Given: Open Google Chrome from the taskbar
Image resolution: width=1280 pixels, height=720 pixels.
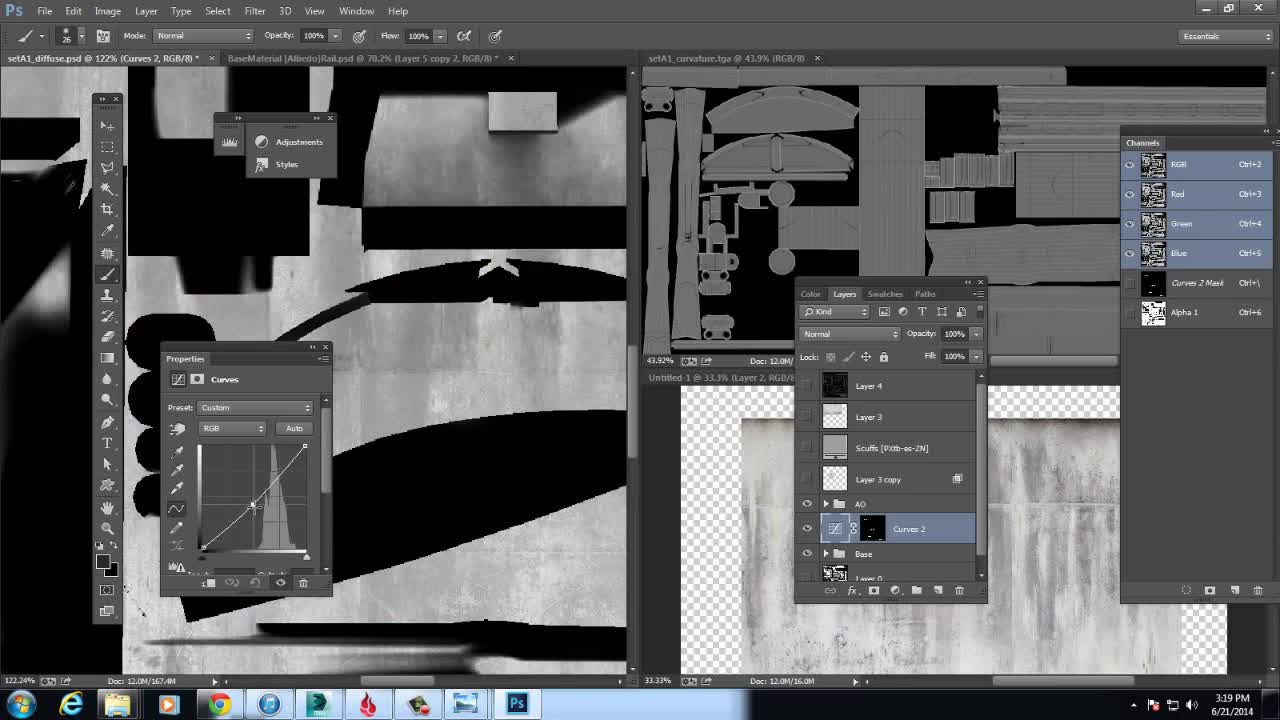Looking at the screenshot, I should [x=218, y=704].
